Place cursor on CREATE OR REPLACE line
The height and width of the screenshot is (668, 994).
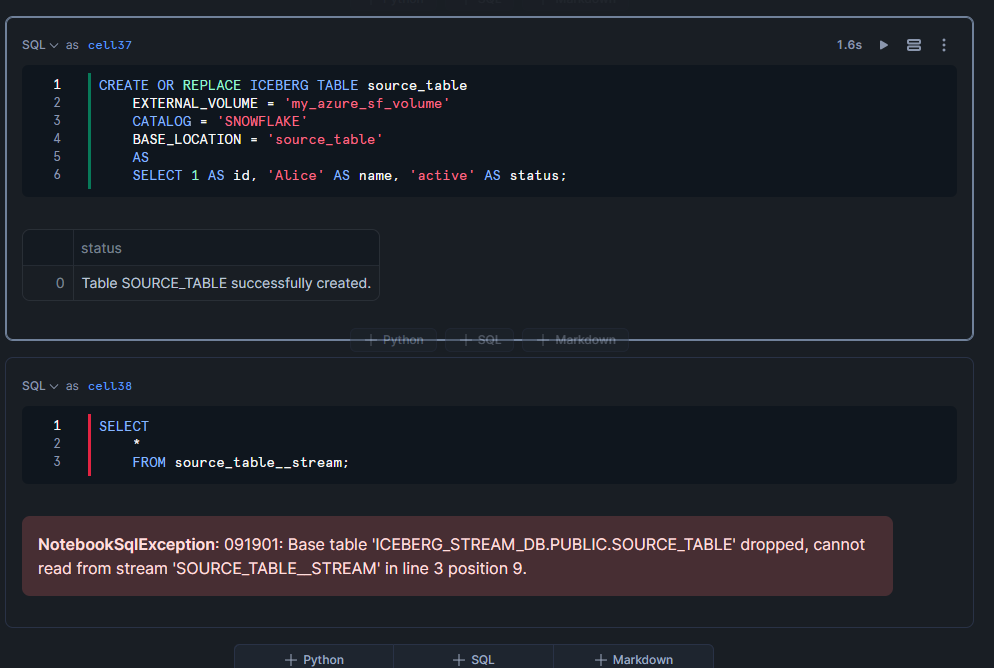click(x=283, y=85)
